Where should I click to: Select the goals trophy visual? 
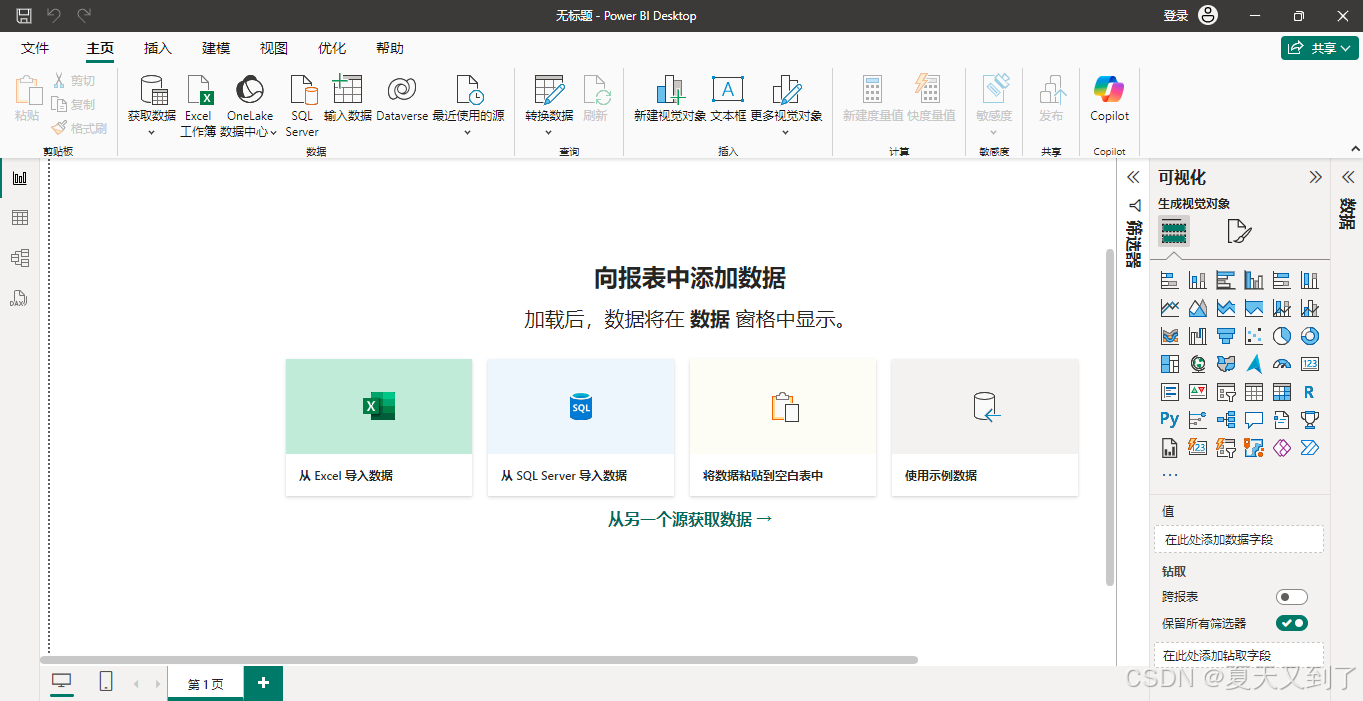tap(1310, 419)
